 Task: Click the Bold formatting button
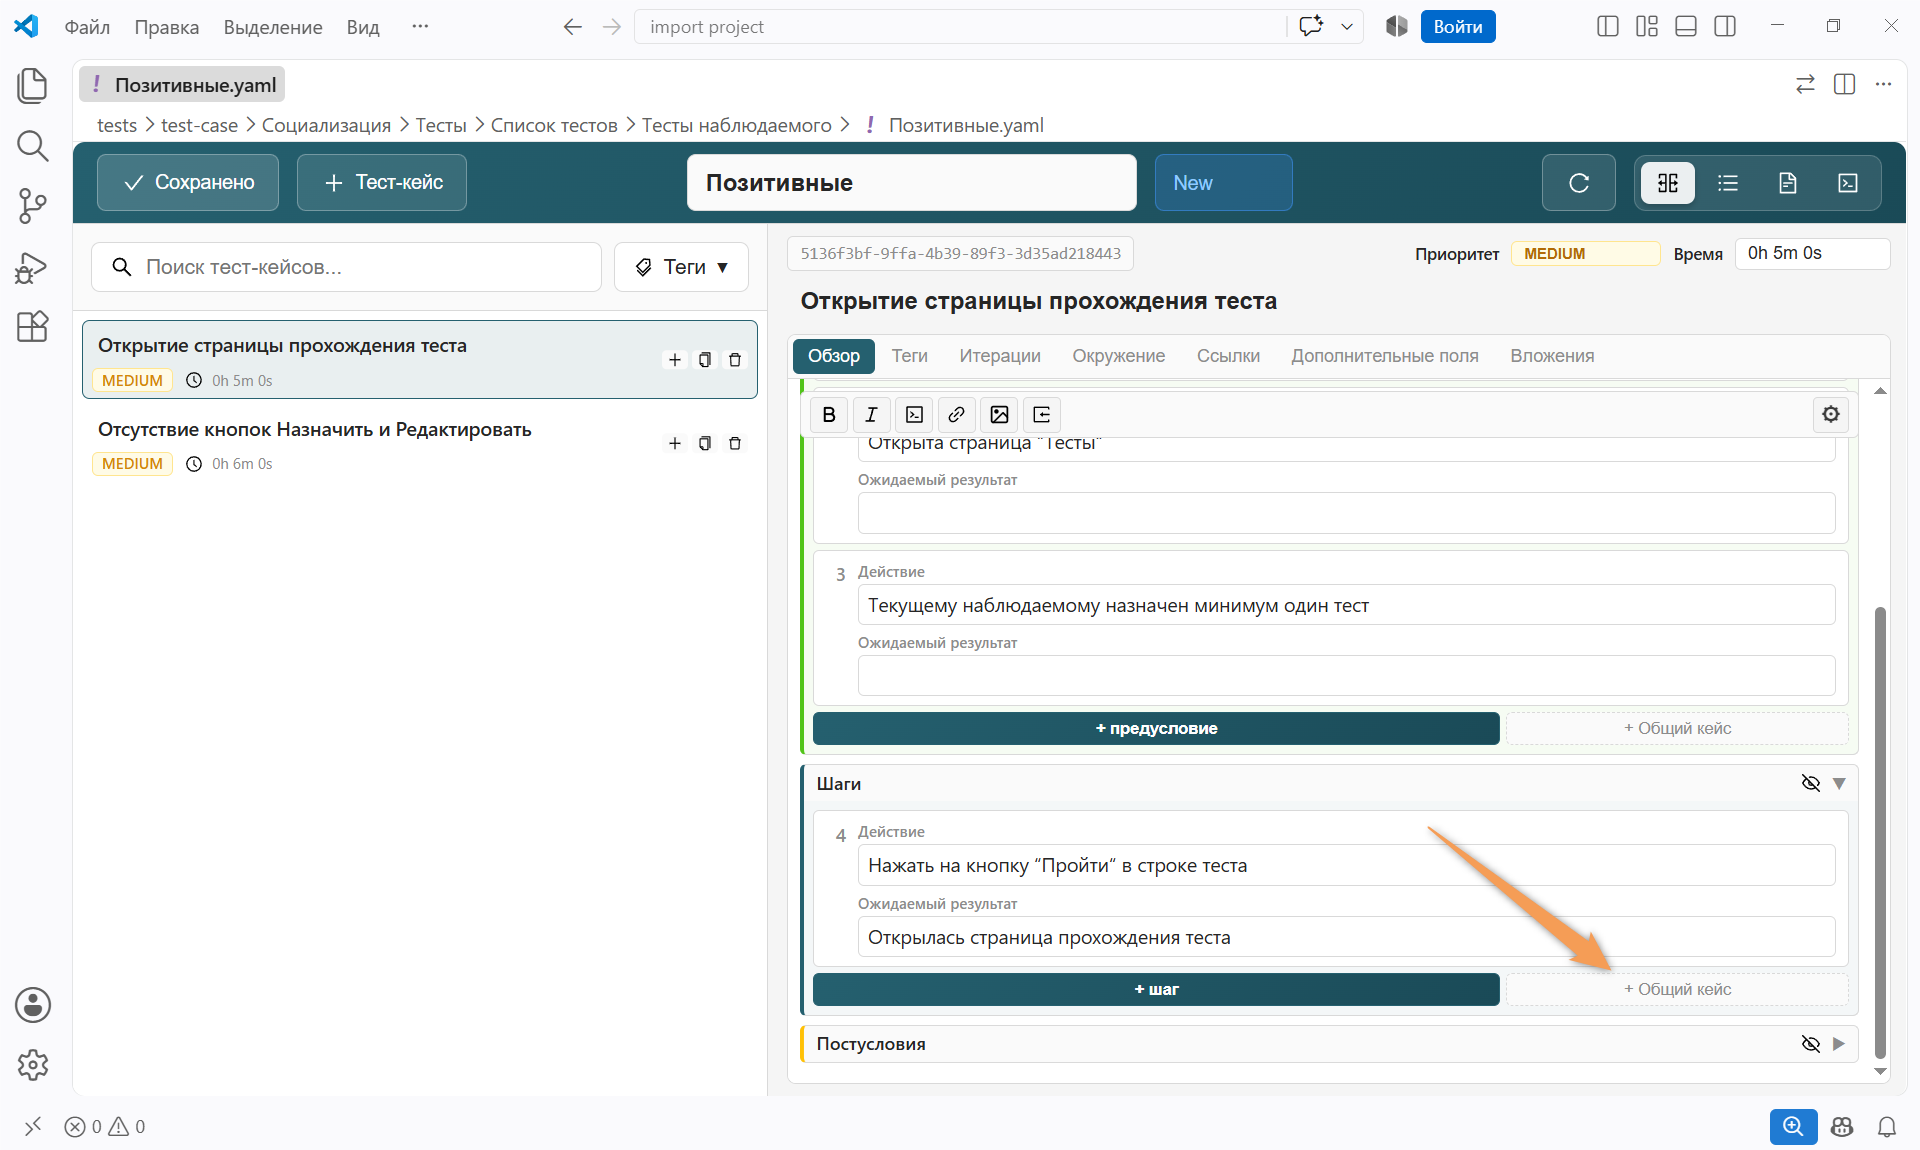point(829,414)
